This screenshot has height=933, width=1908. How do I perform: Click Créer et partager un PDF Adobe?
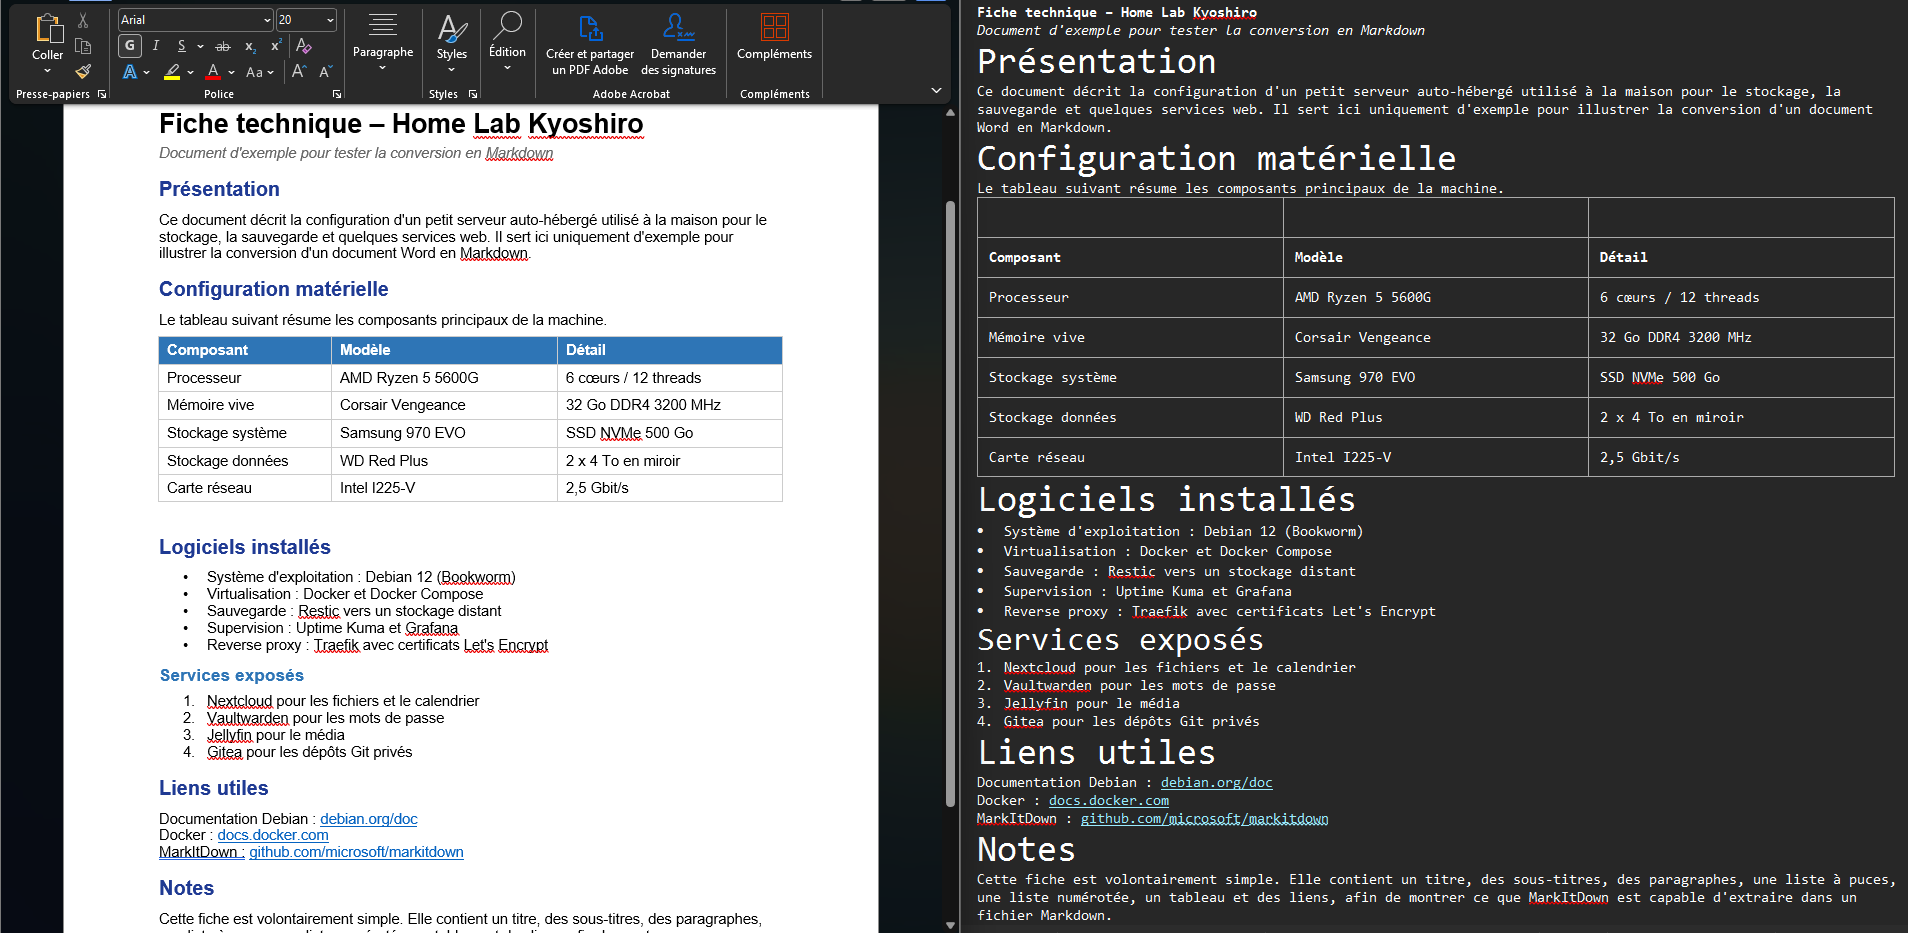[x=590, y=45]
